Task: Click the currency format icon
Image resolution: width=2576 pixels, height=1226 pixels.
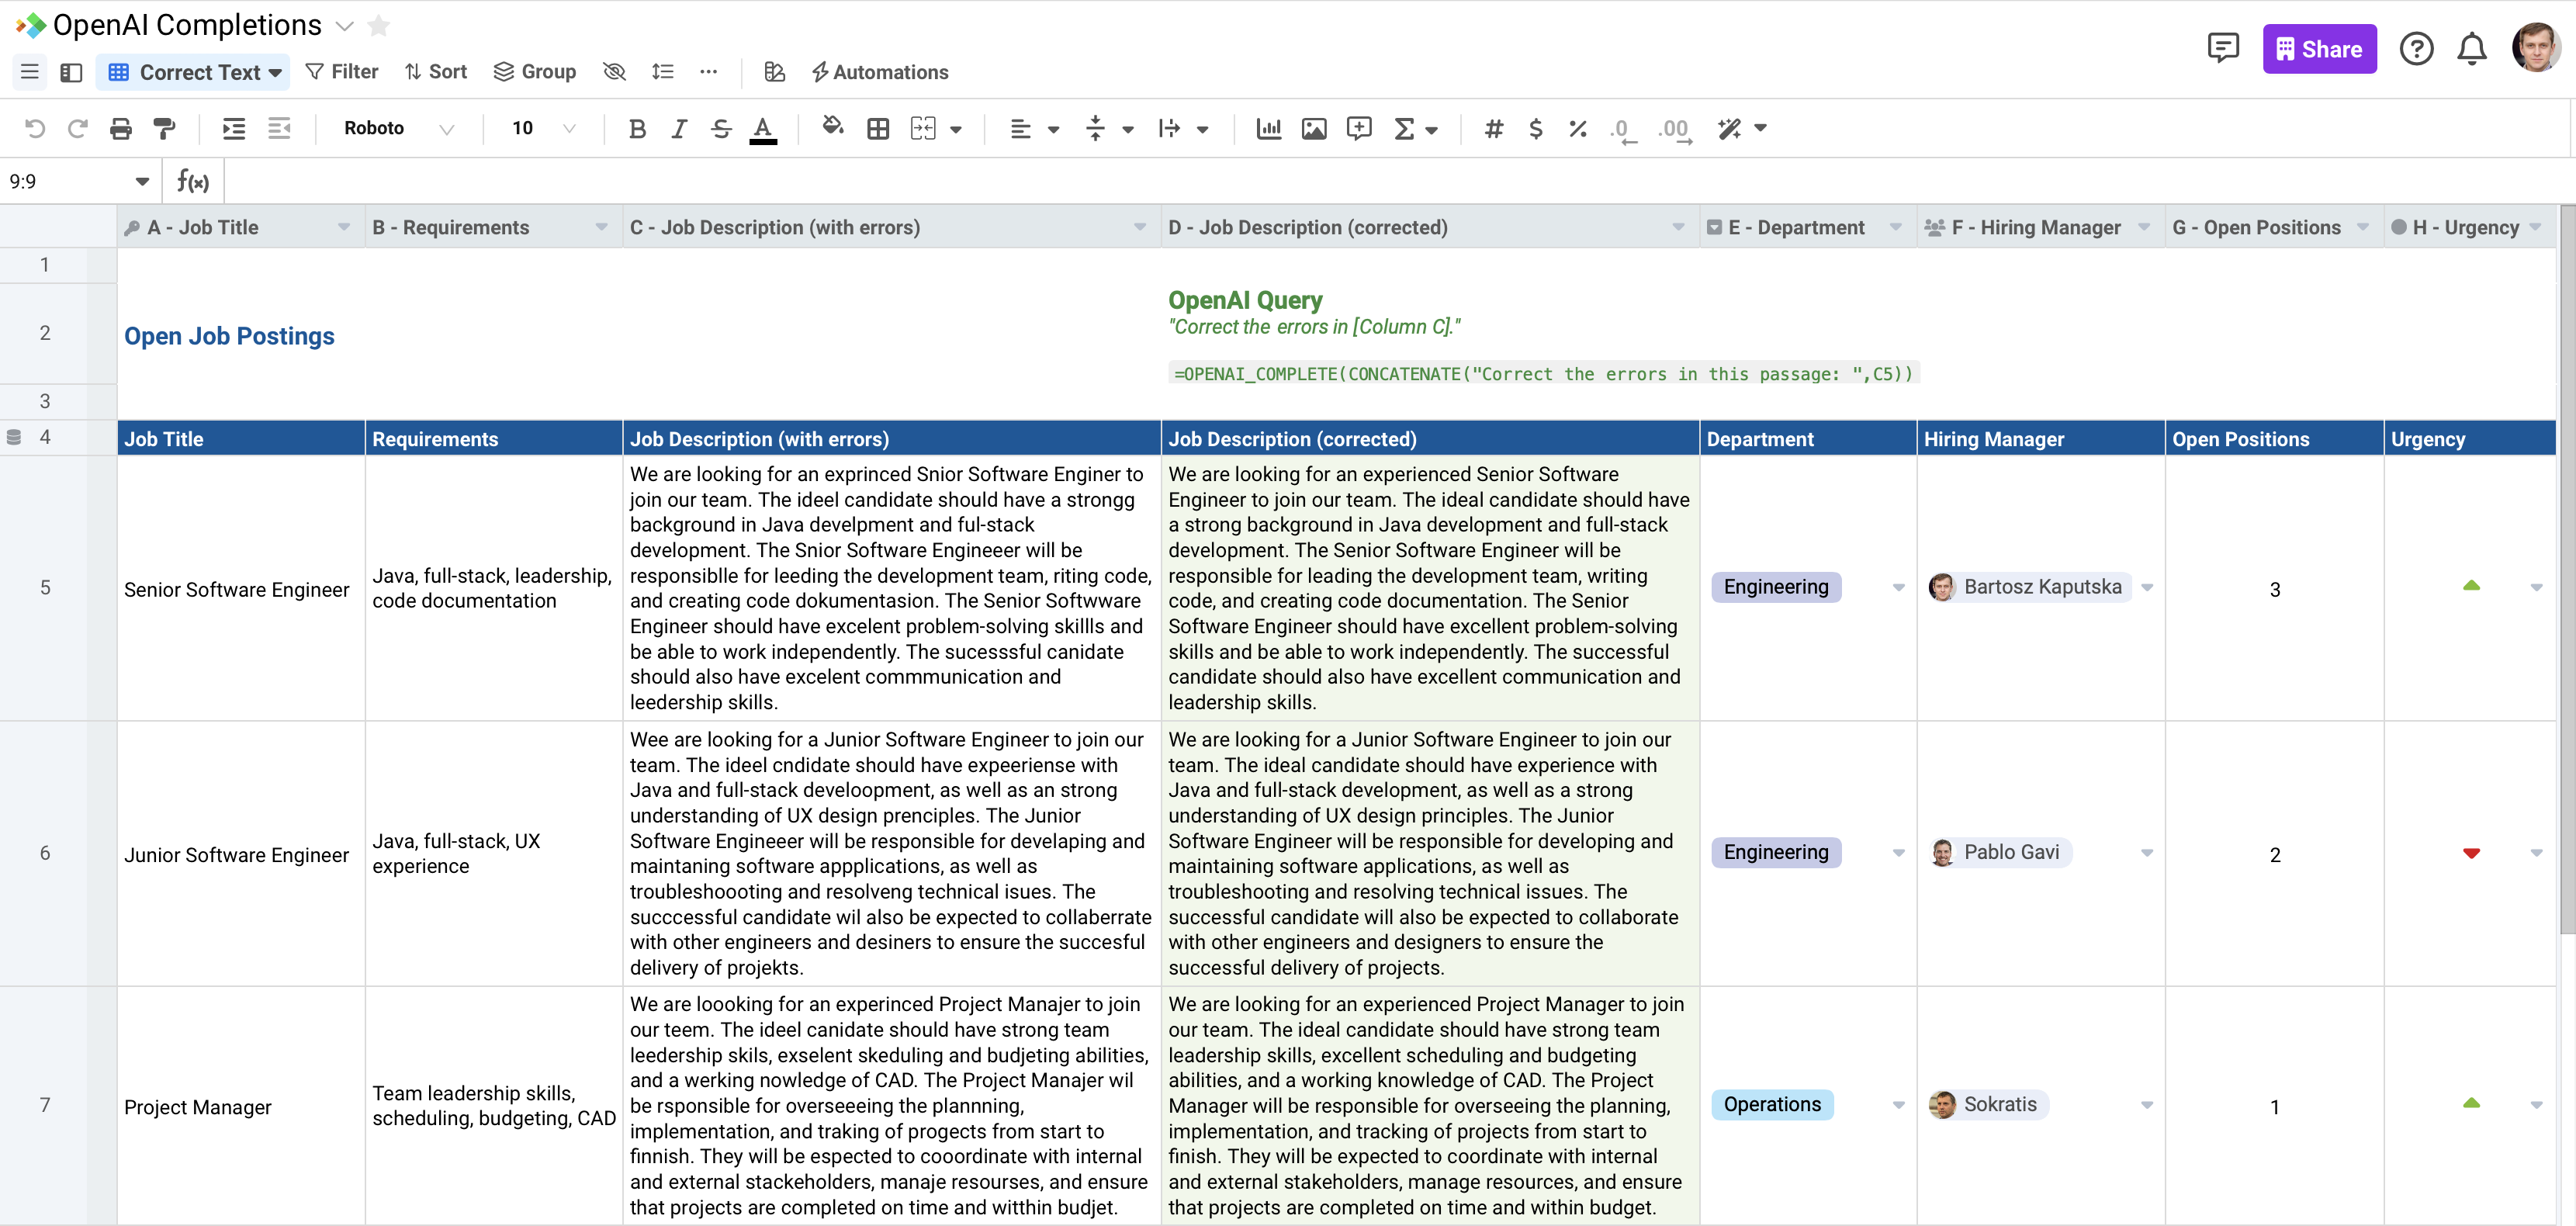Action: coord(1536,129)
